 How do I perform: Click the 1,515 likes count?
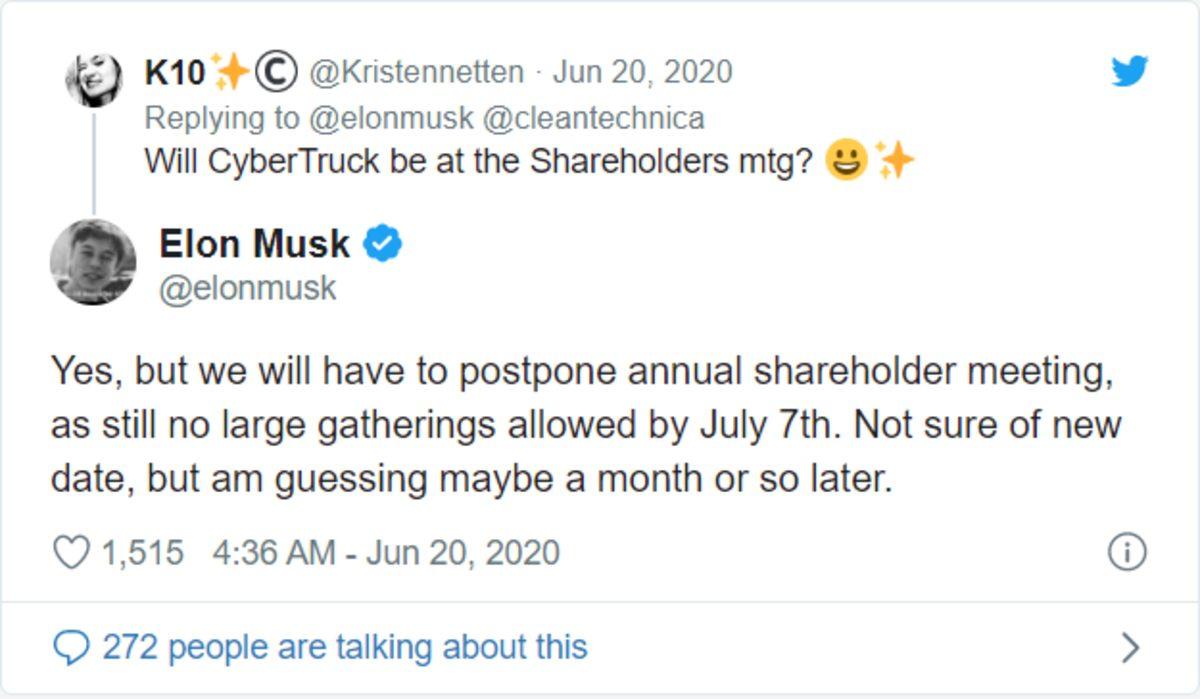(143, 553)
